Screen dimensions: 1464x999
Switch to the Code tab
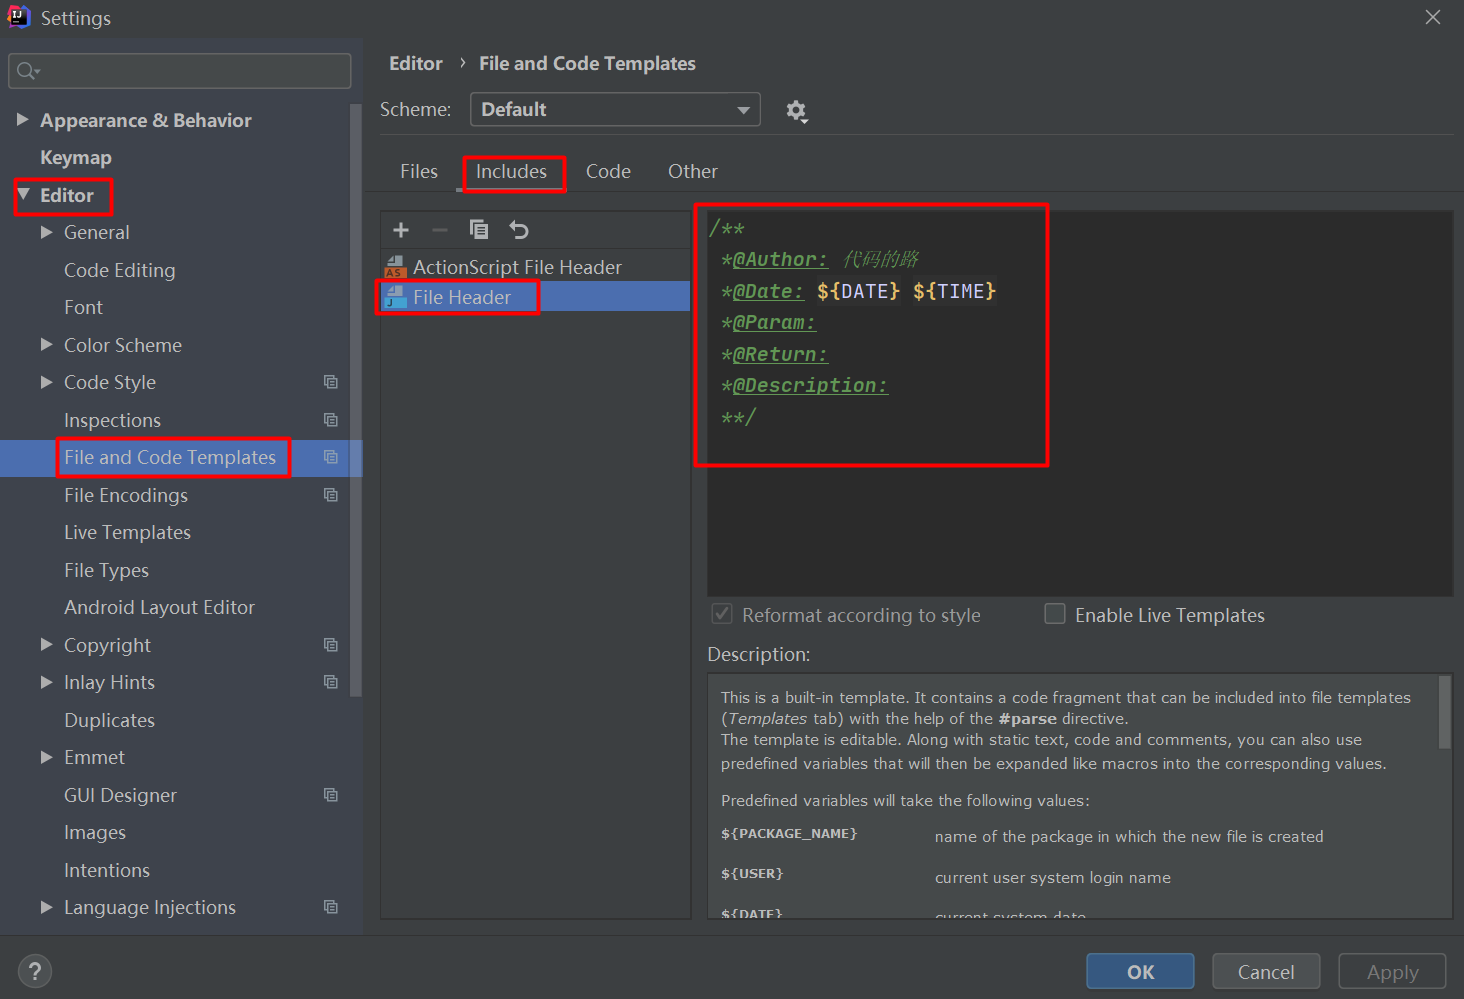(608, 172)
